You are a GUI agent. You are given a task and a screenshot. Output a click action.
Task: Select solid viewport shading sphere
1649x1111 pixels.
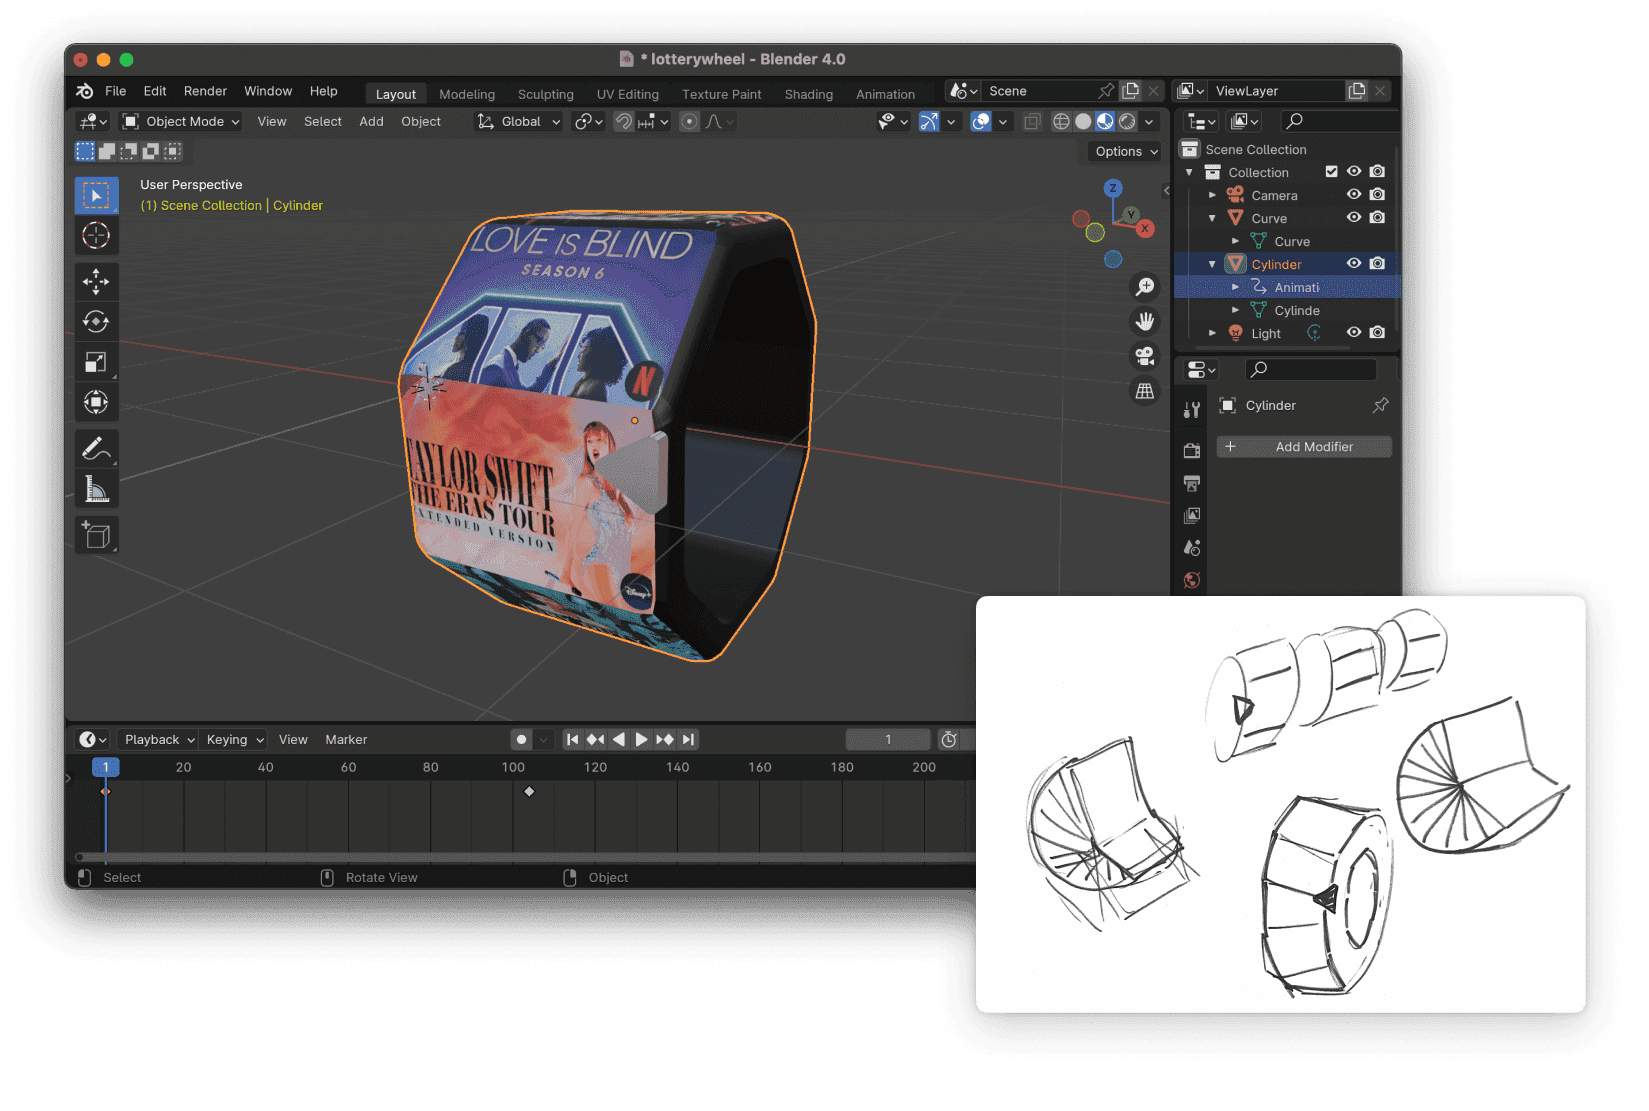click(x=1083, y=122)
